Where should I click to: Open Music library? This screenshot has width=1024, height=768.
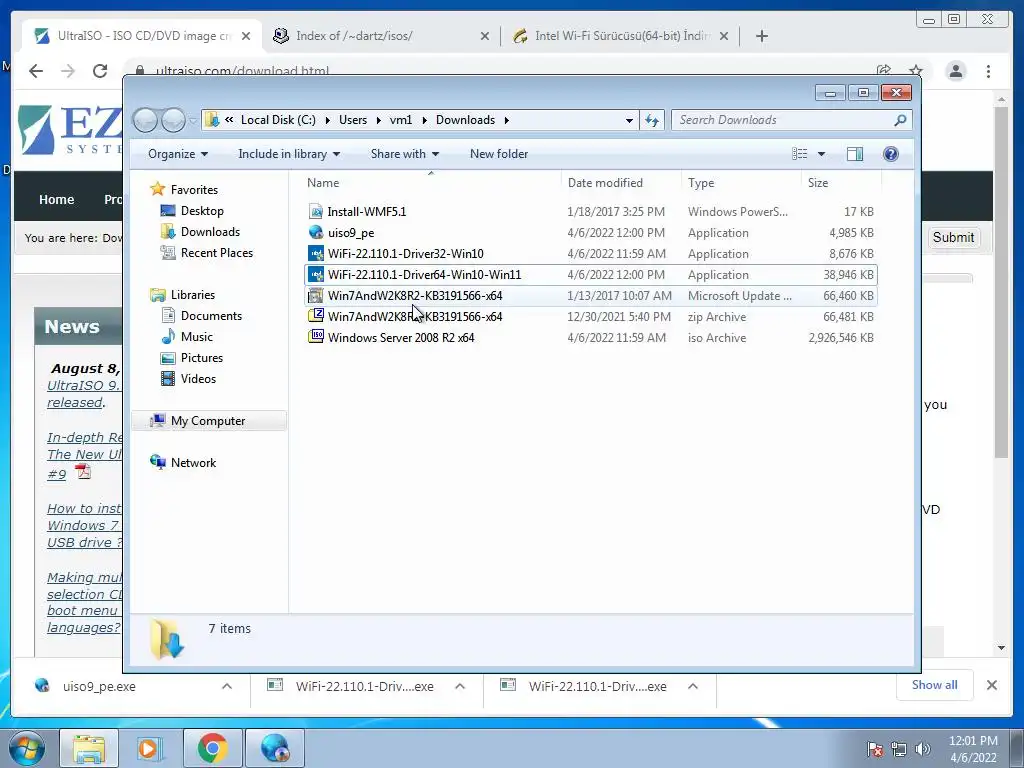(x=197, y=336)
